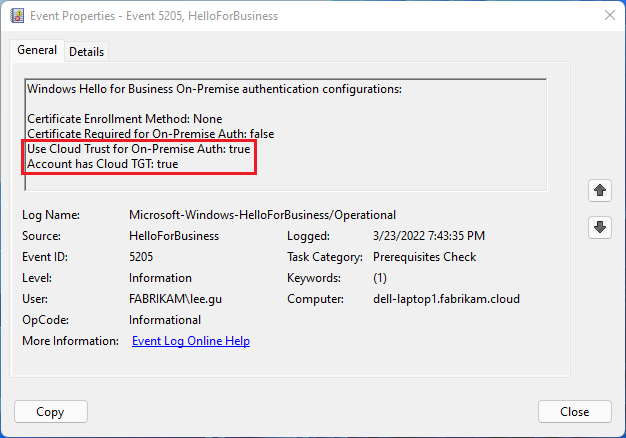Click the Computer value dell-laptop1.fabrikam.cloud

pyautogui.click(x=446, y=299)
